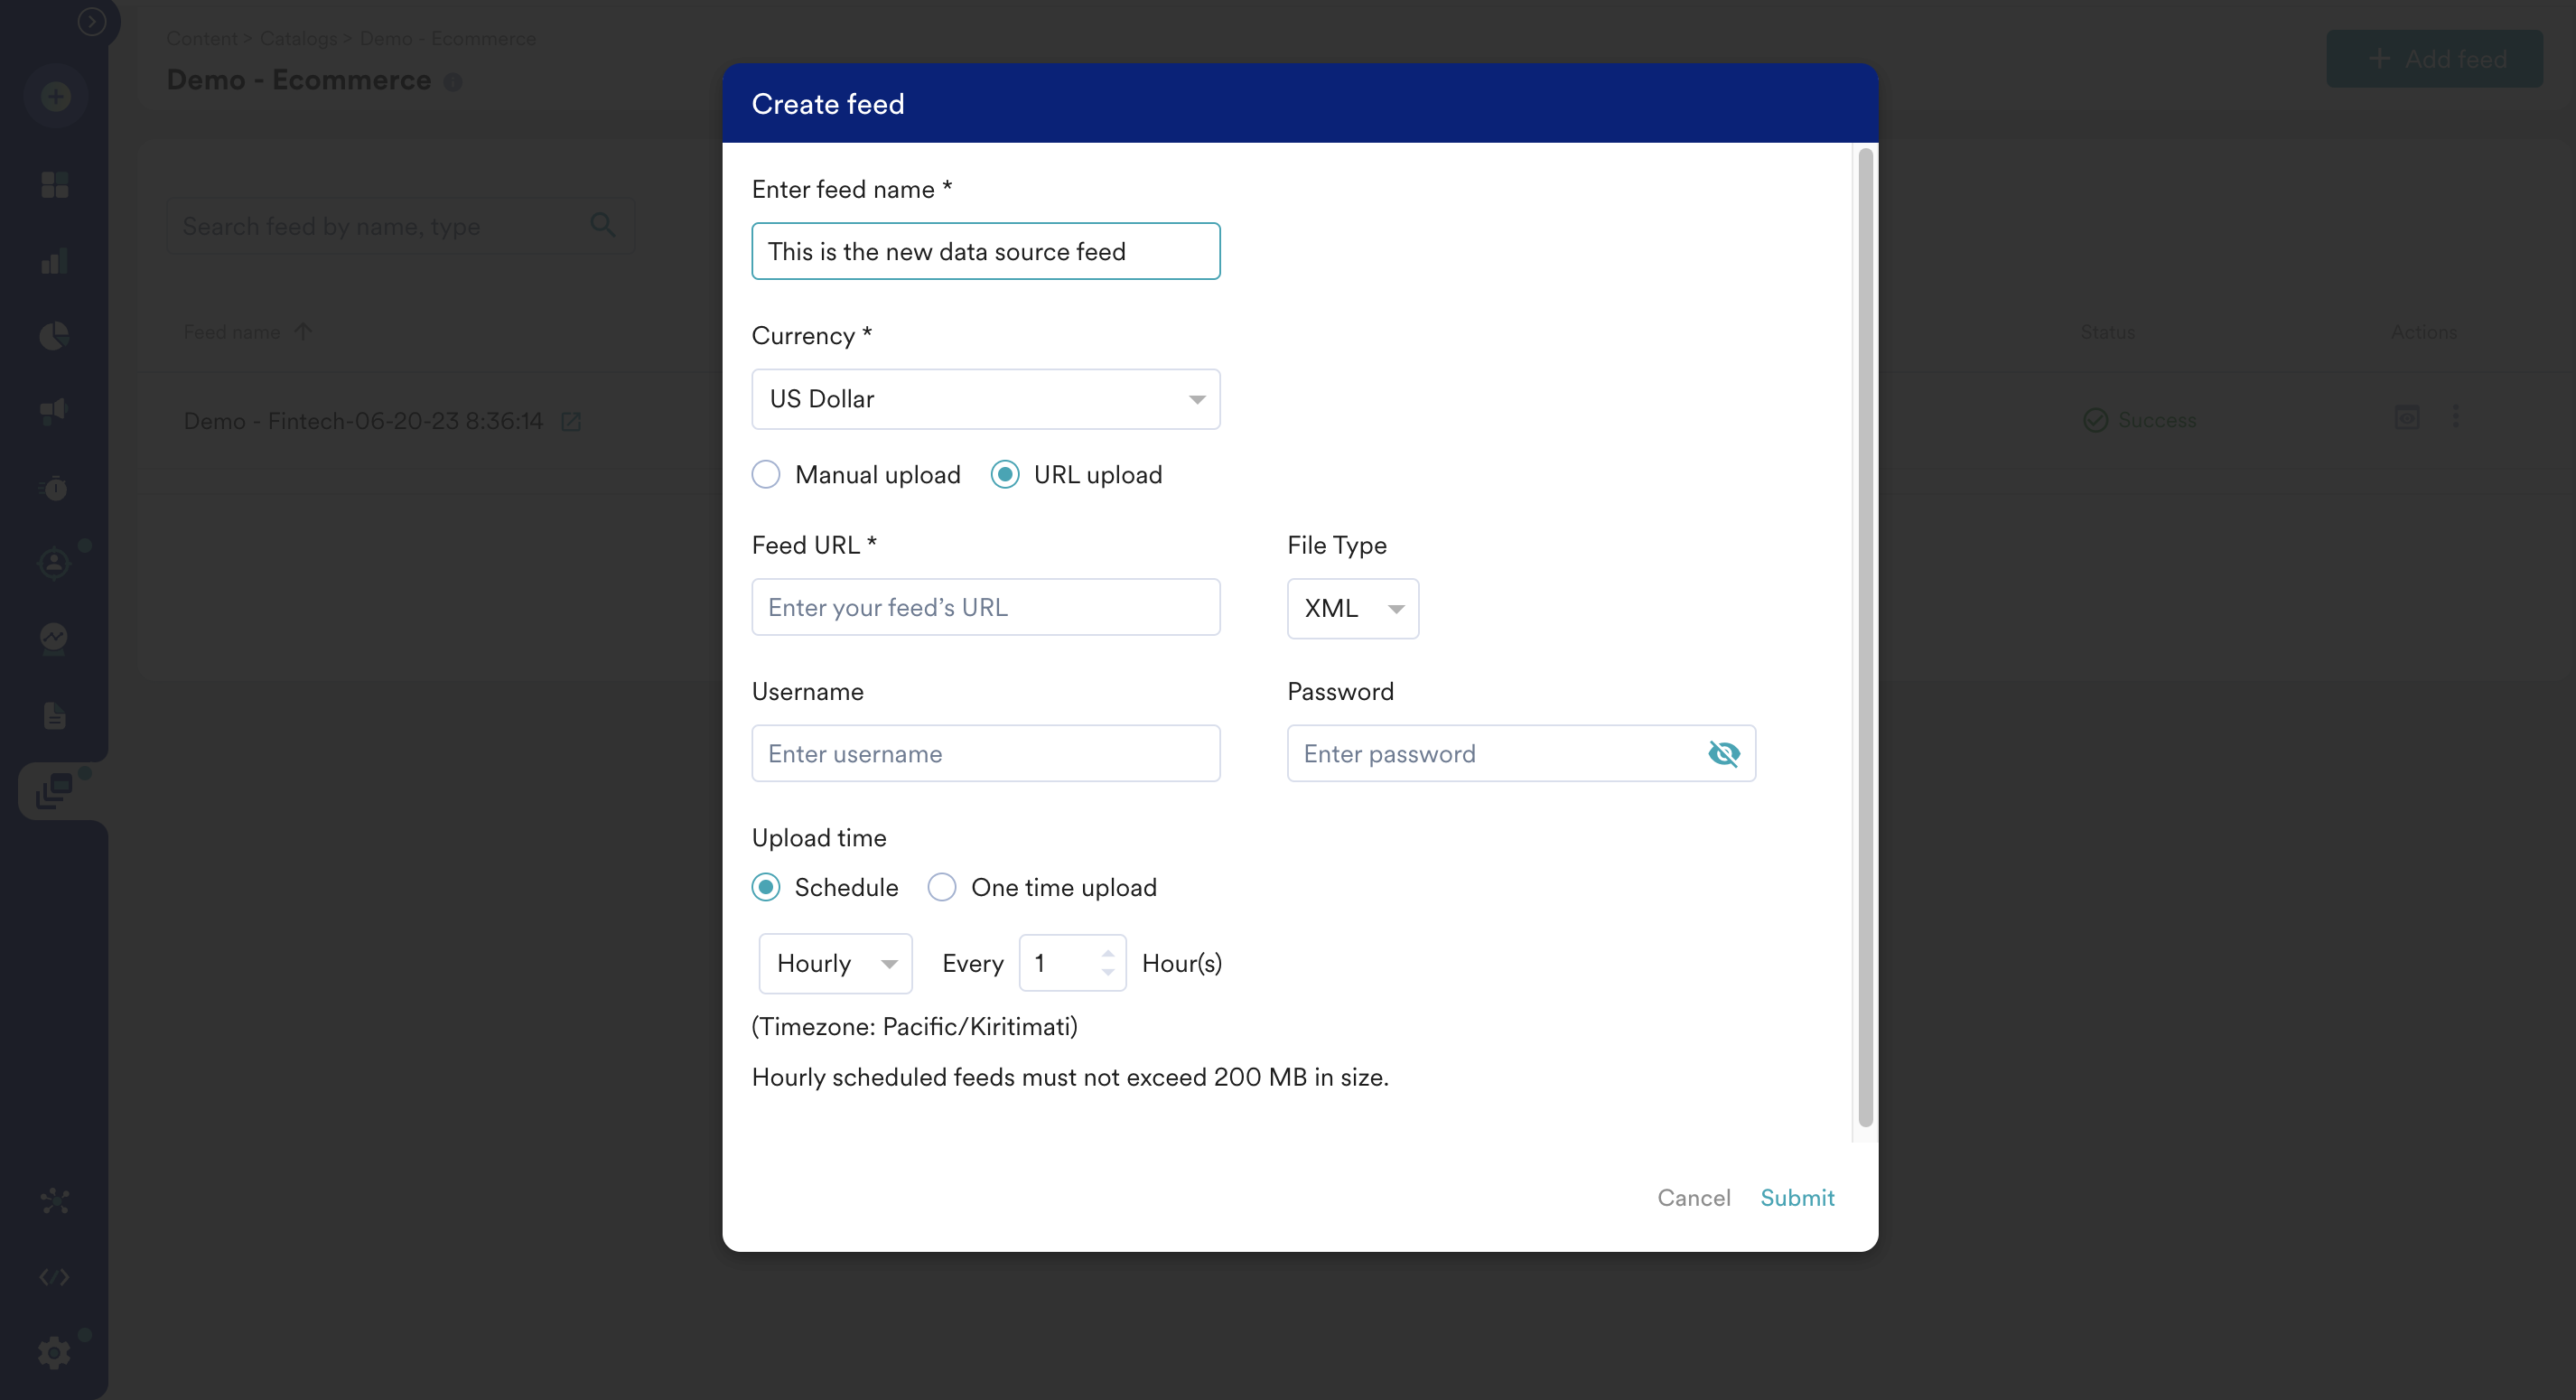This screenshot has width=2576, height=1400.
Task: Select the content catalogs icon in sidebar
Action: 55,791
